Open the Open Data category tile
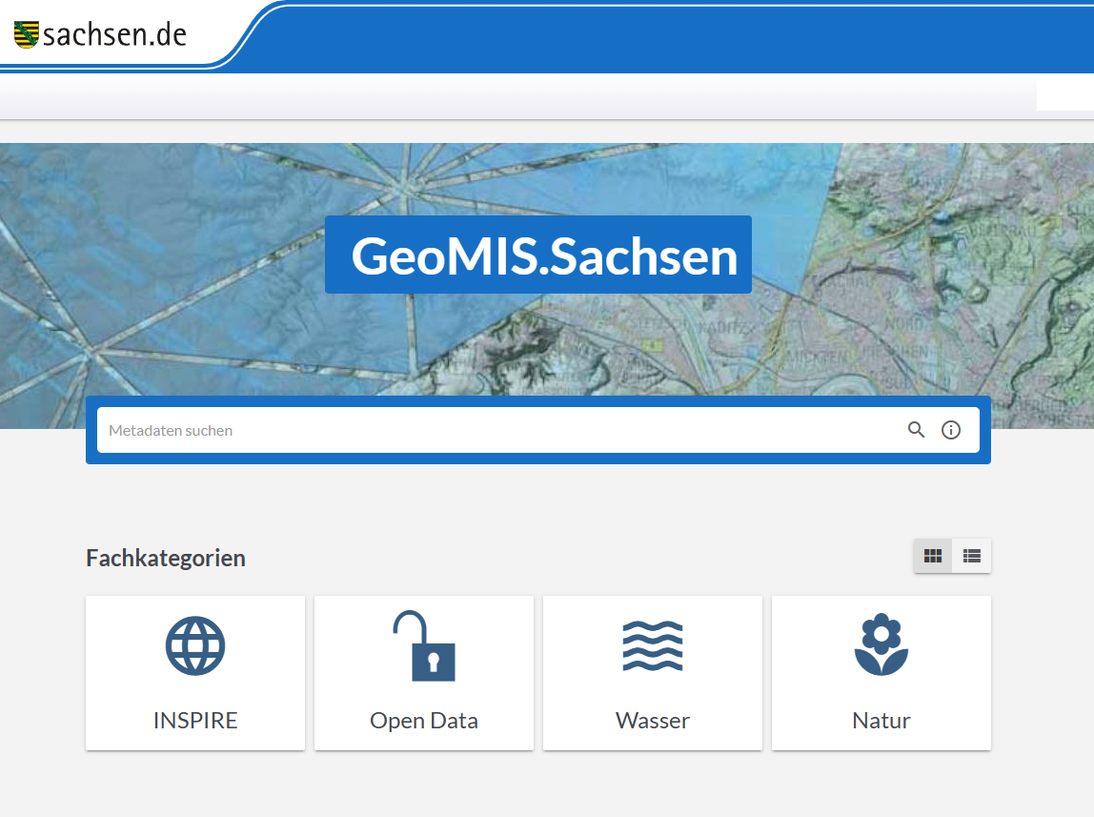Image resolution: width=1094 pixels, height=817 pixels. tap(423, 672)
